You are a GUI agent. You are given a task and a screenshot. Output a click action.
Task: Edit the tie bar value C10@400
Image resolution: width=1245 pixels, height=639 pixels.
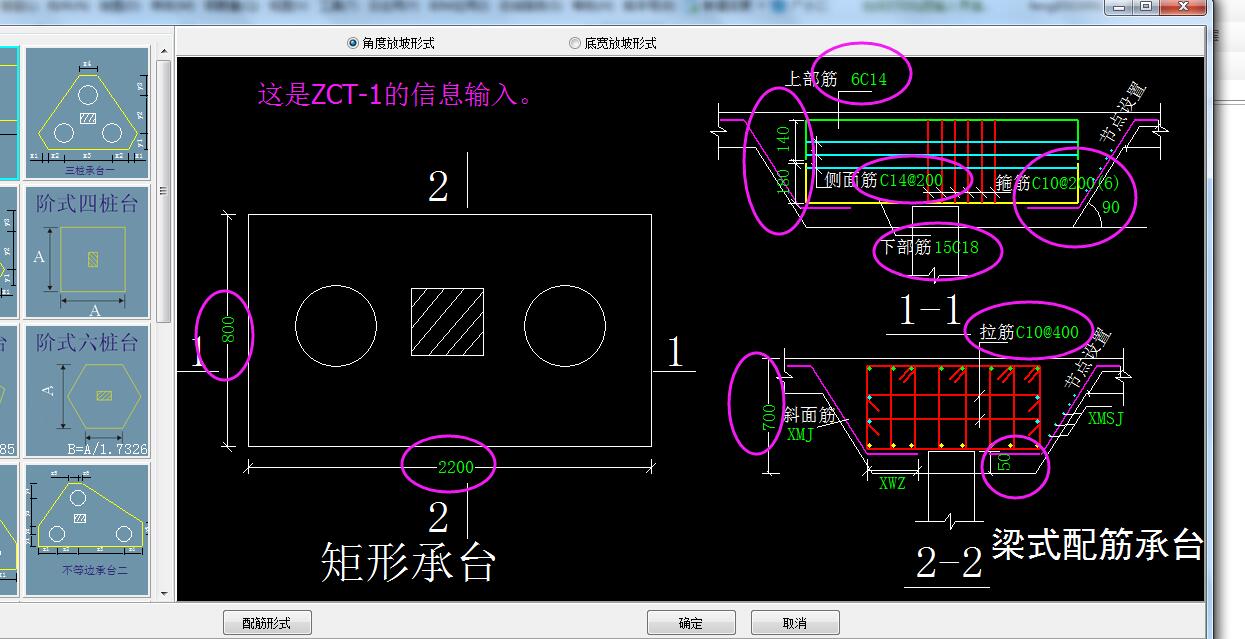pyautogui.click(x=1047, y=332)
